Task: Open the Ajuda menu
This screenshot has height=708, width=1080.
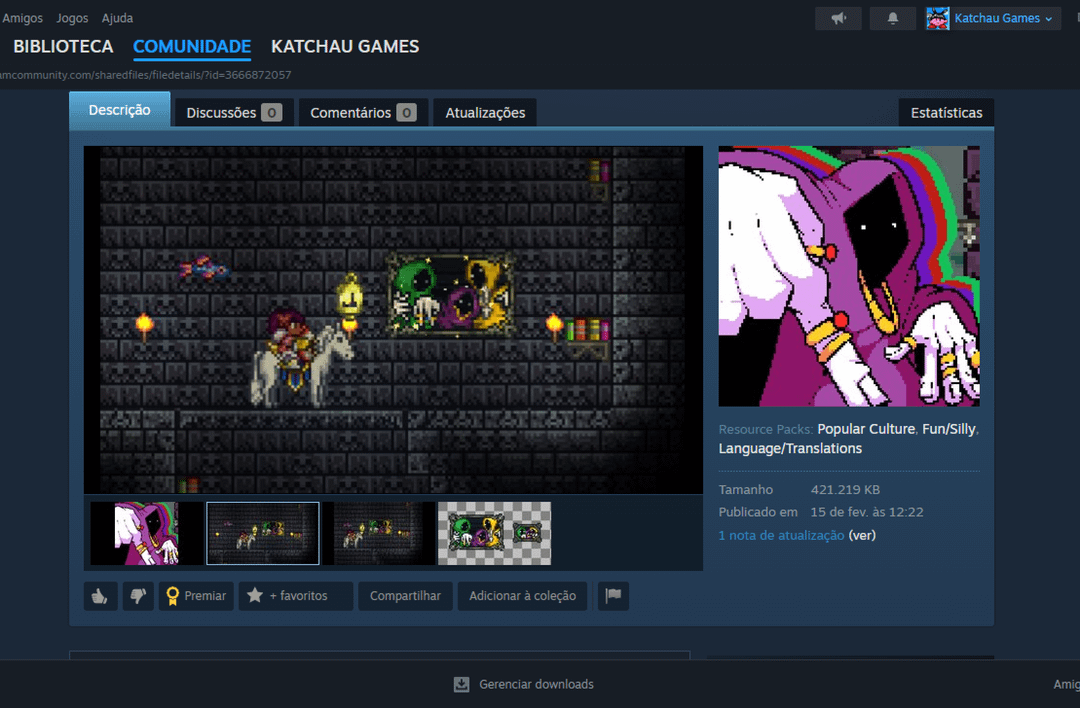Action: 117,18
